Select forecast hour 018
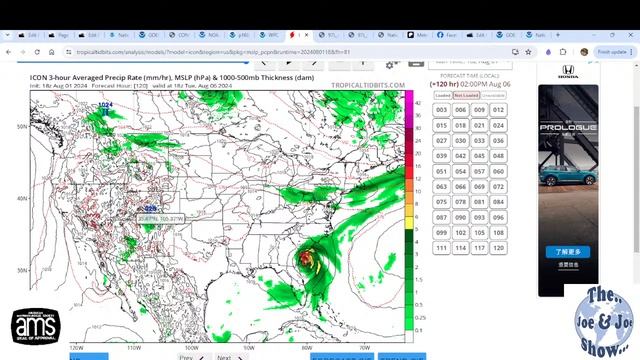 [460, 125]
